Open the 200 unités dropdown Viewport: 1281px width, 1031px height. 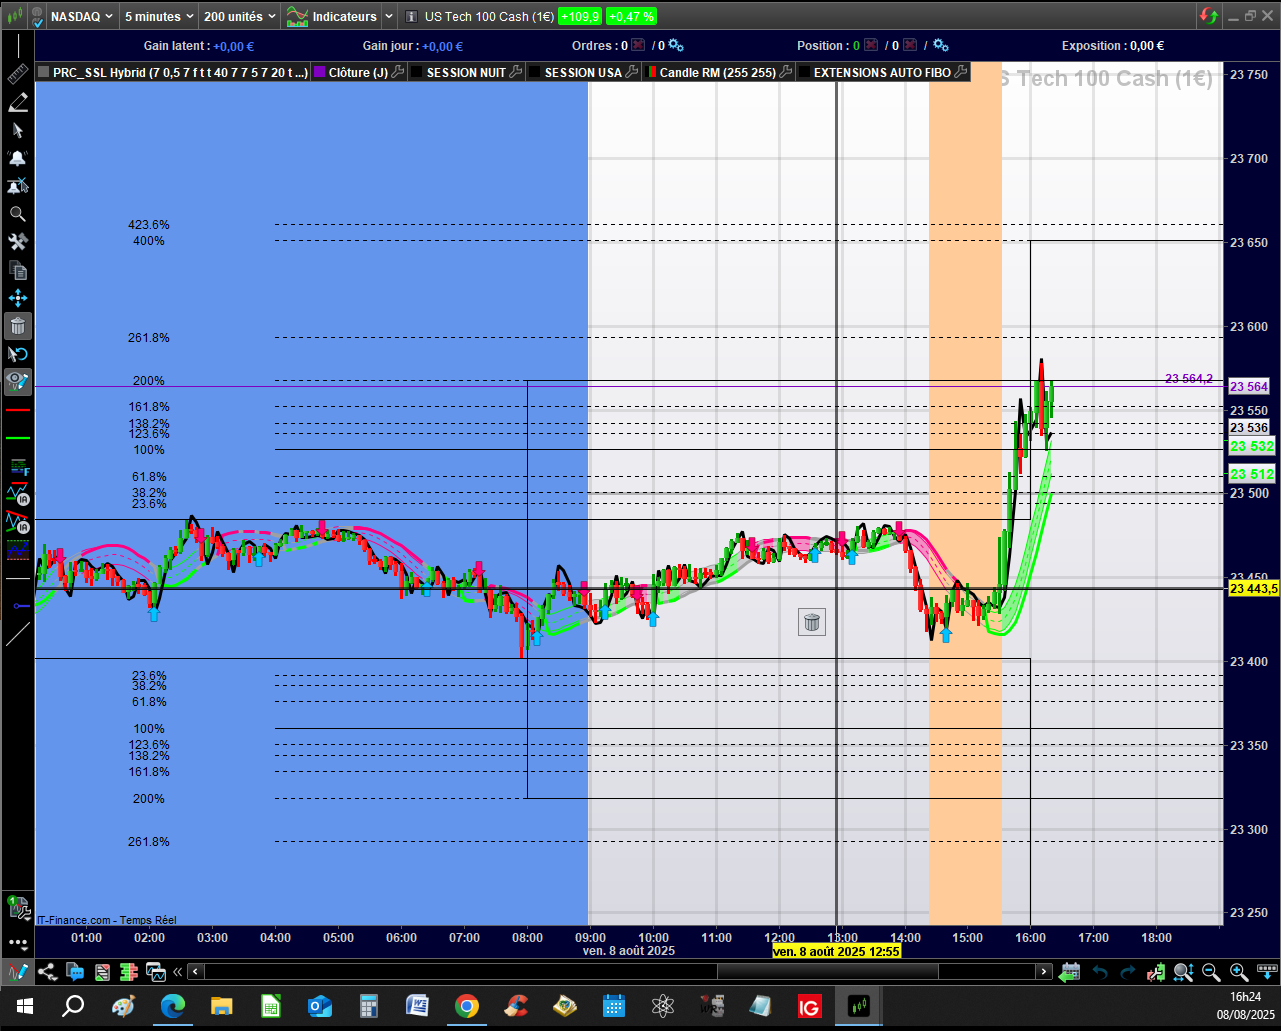pyautogui.click(x=240, y=16)
